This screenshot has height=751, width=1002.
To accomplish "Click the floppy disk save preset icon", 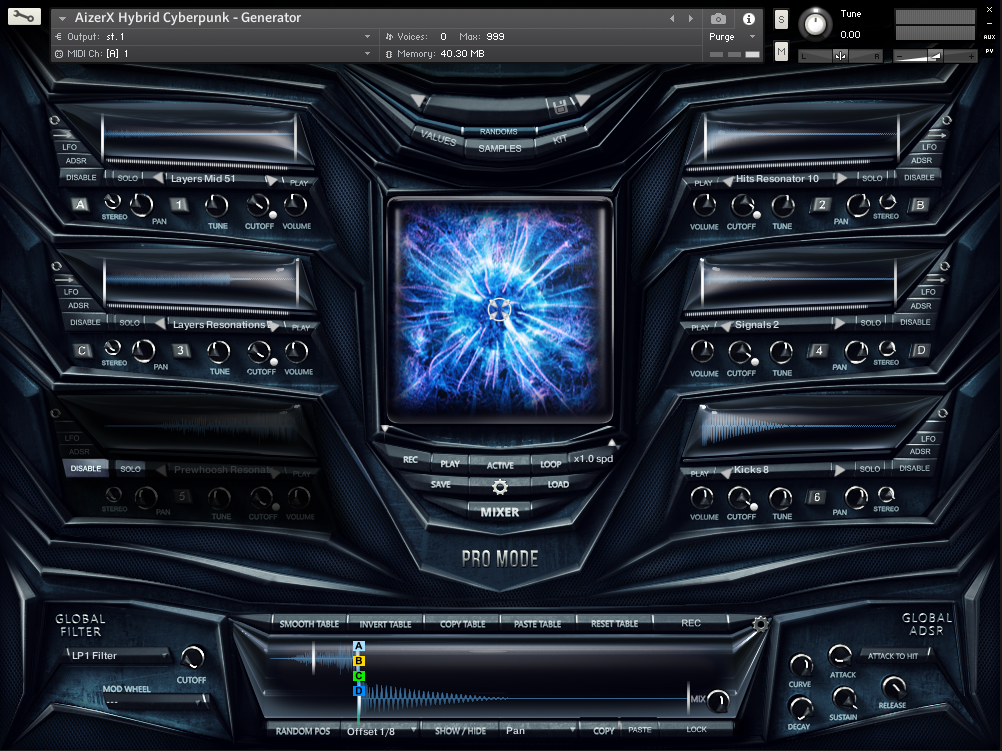I will tap(560, 107).
